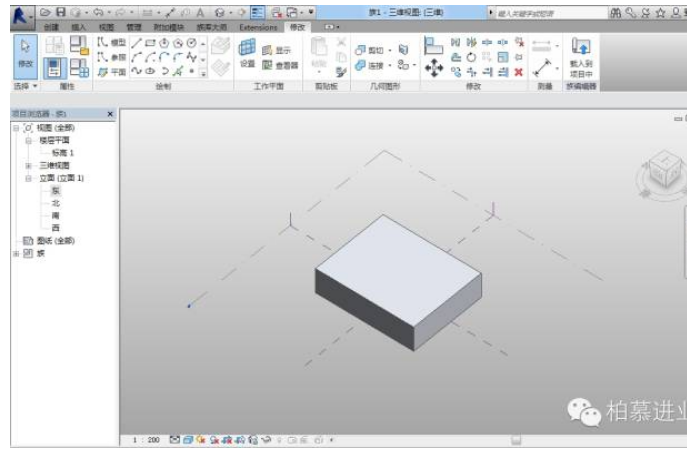Click the Save icon in quick access toolbar
Viewport: 691px width, 455px height.
(61, 12)
